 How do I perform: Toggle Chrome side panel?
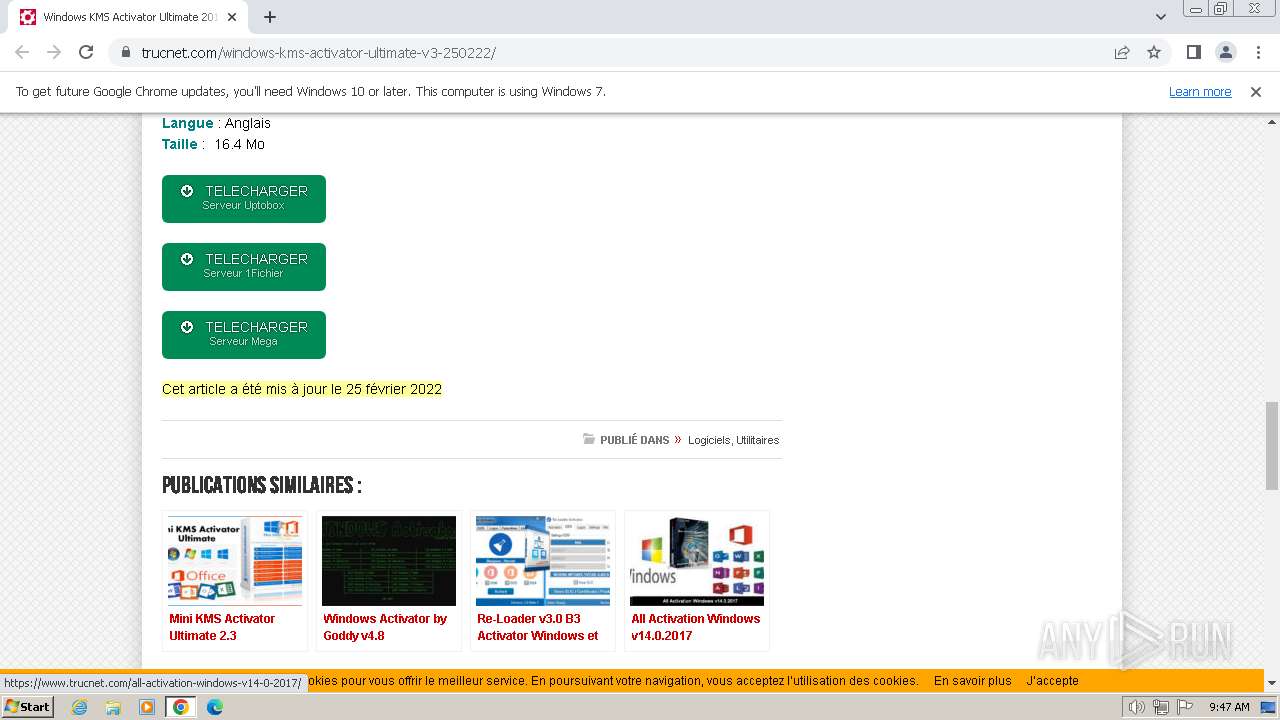(1193, 52)
